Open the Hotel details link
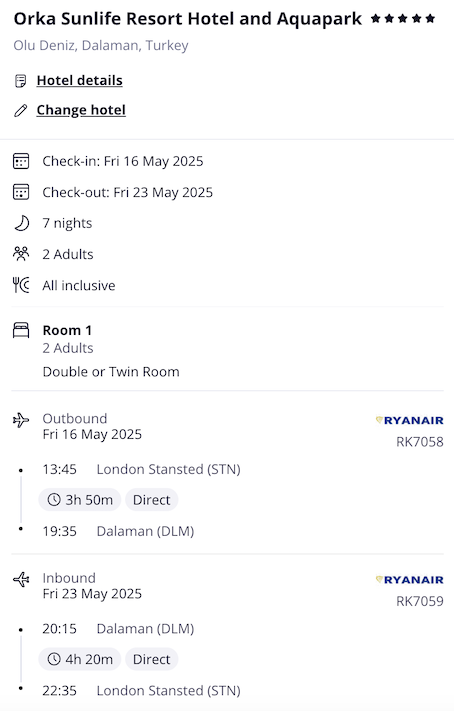Viewport: 454px width, 711px height. (79, 81)
